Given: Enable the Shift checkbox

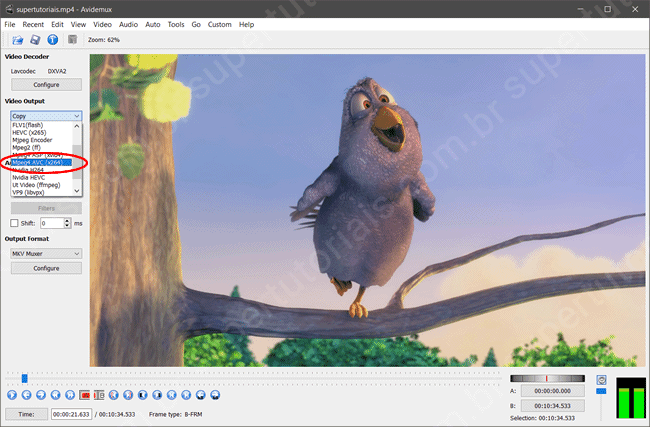Looking at the screenshot, I should (x=14, y=223).
